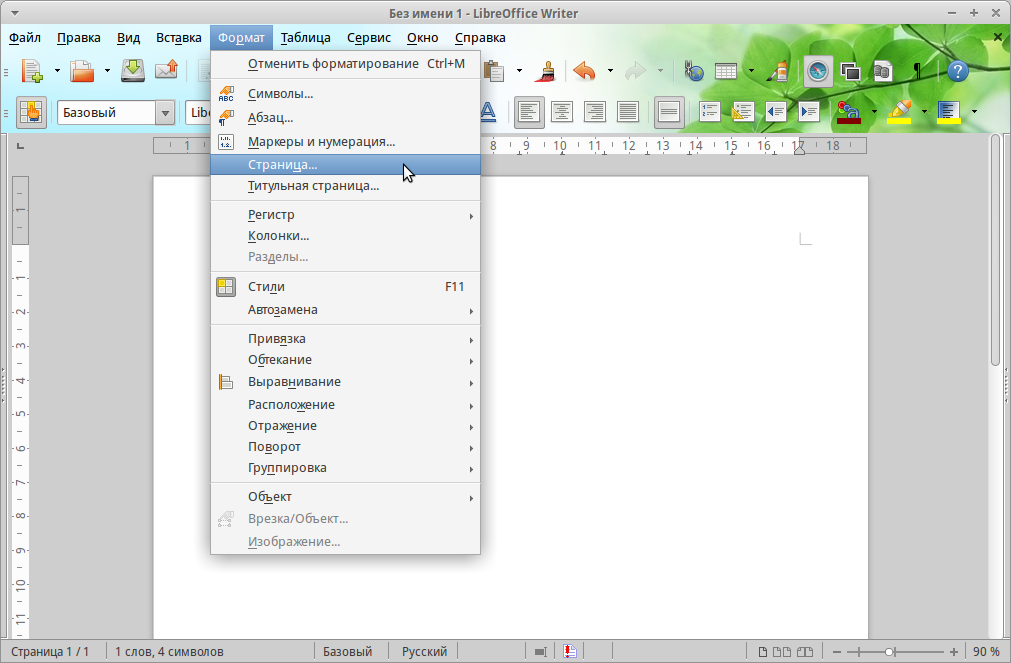Click the Insert table icon

[x=726, y=70]
